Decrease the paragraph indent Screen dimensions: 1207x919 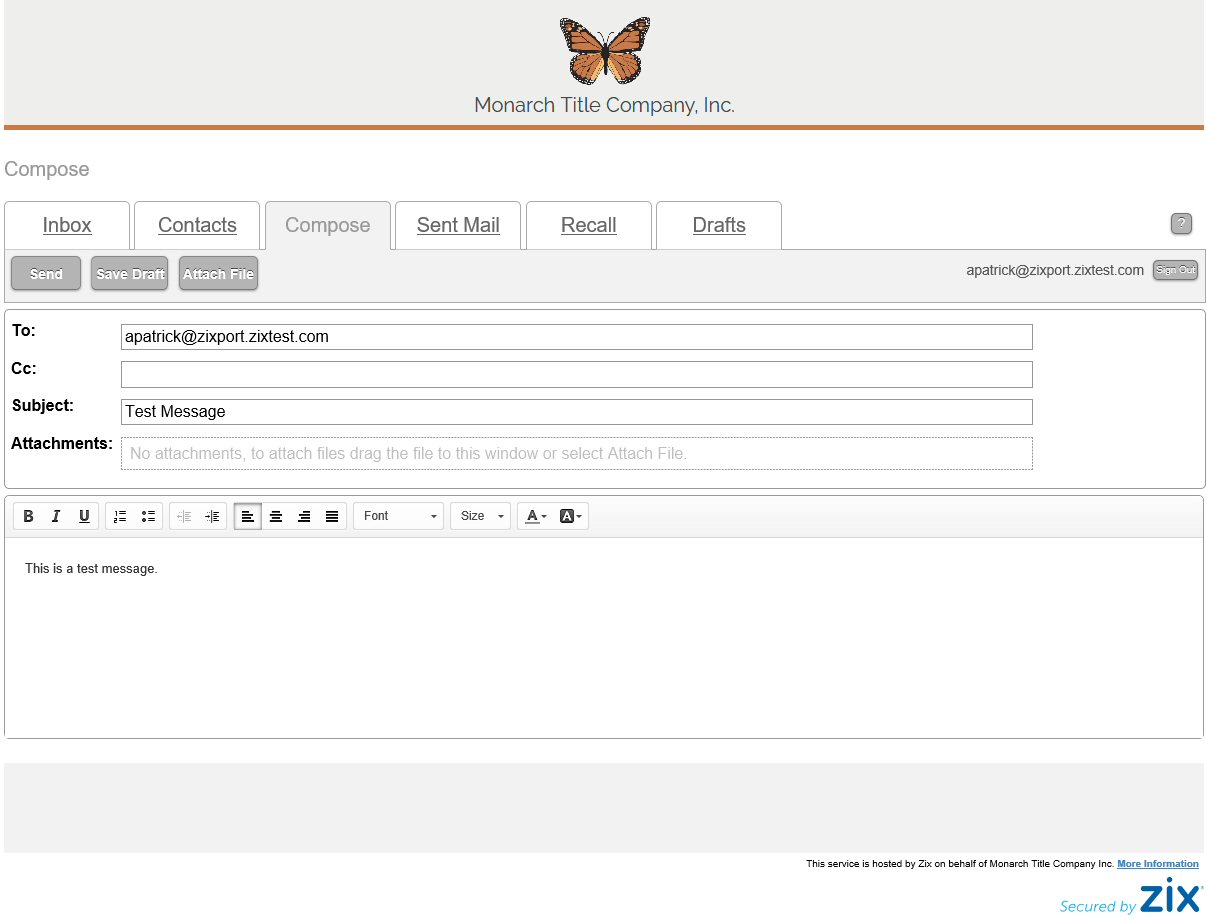(x=184, y=516)
